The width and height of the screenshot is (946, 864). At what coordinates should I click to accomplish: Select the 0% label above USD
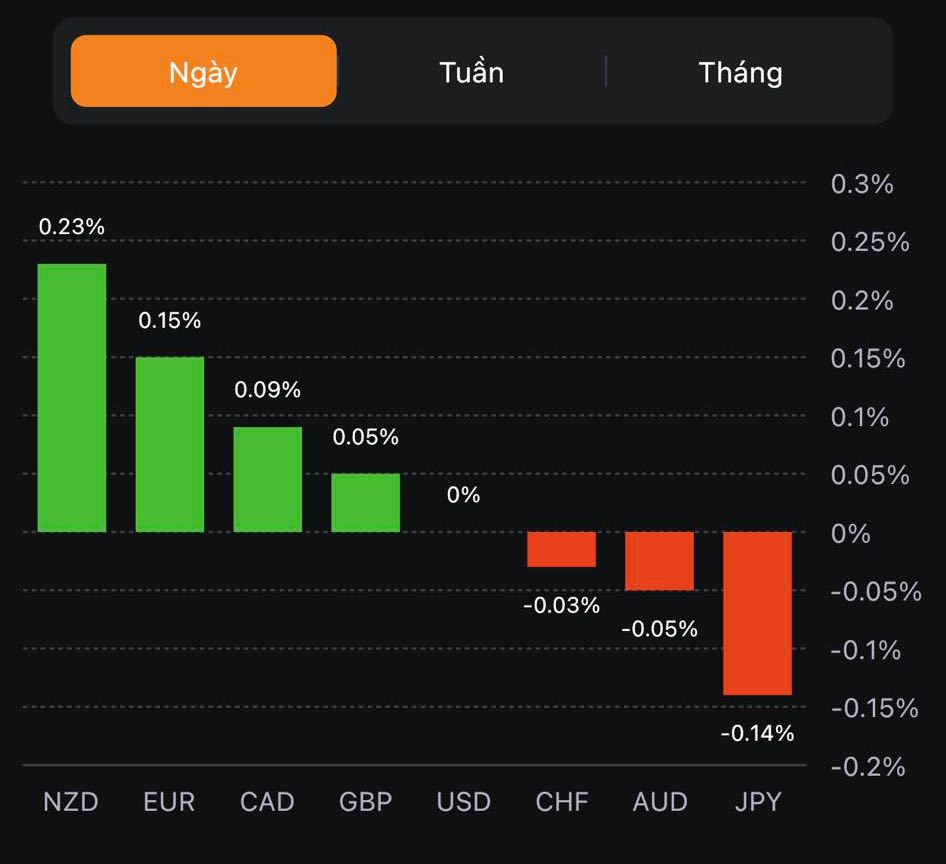(x=464, y=495)
